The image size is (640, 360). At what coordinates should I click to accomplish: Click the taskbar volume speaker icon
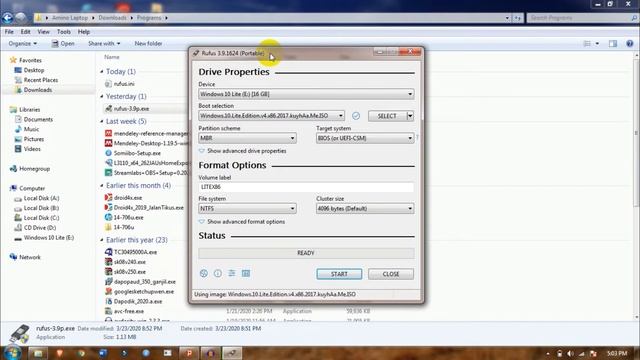pyautogui.click(x=571, y=353)
